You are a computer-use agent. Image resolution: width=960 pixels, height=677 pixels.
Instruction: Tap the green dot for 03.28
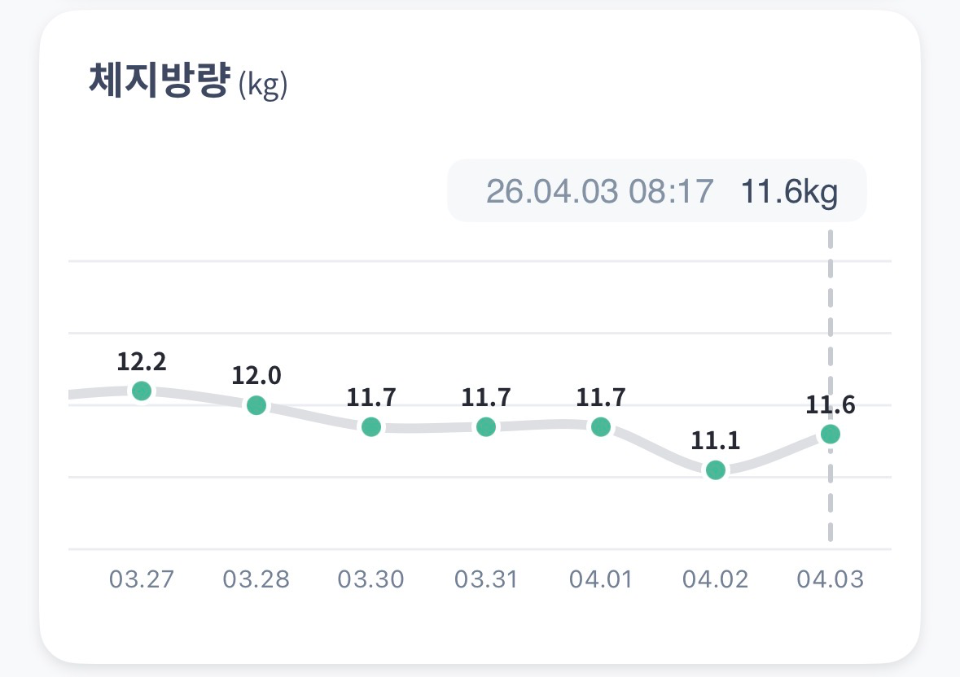tap(257, 405)
